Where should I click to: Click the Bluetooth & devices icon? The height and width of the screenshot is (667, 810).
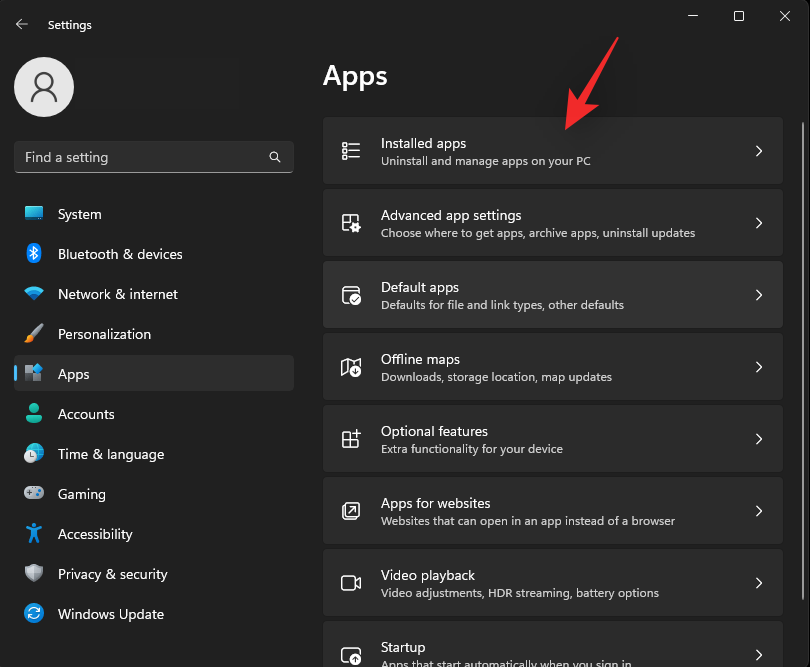coord(35,254)
